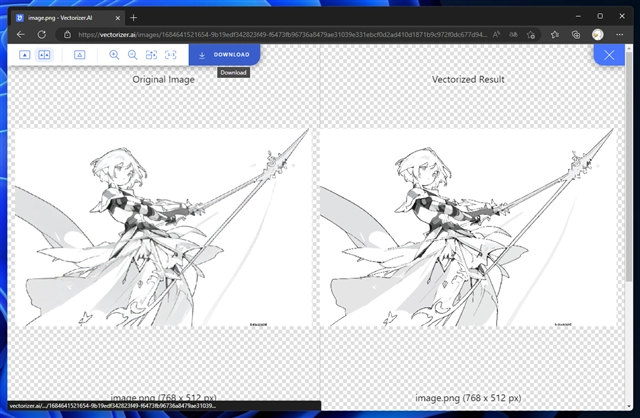Click the vectorizer.ai address bar
Screen dimensions: 640x418
coord(282,35)
